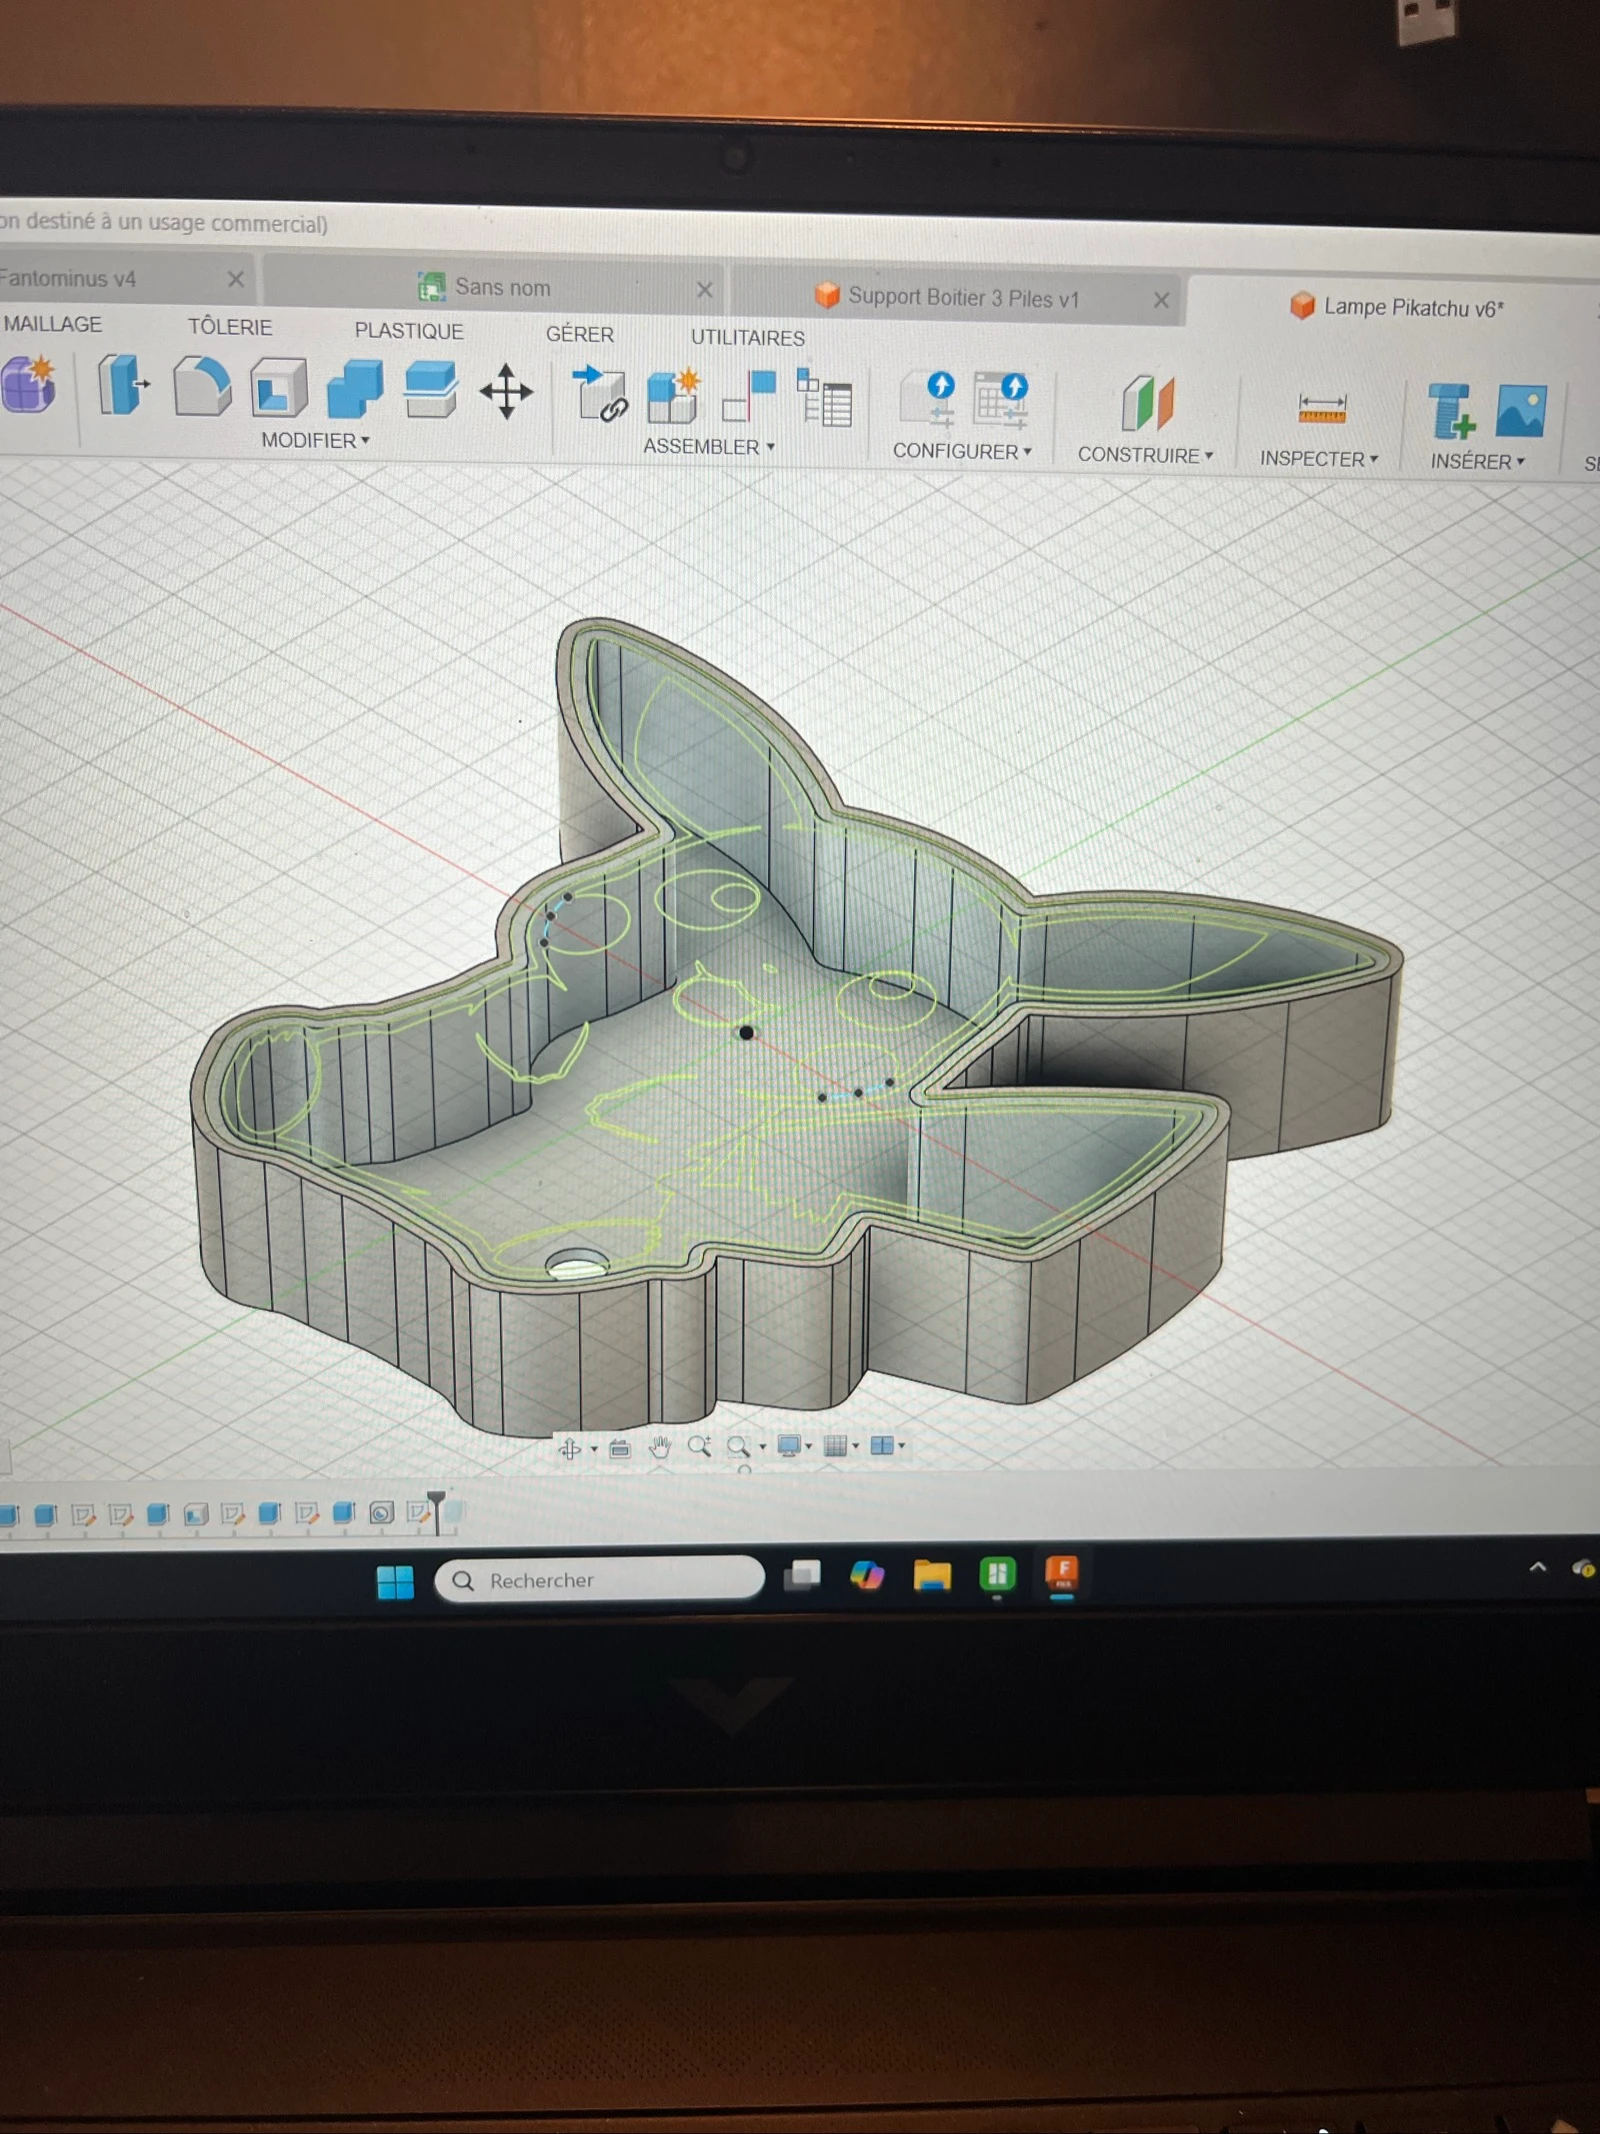Switch to the MAILLAGE ribbon tab
This screenshot has height=2134, width=1600.
[52, 324]
